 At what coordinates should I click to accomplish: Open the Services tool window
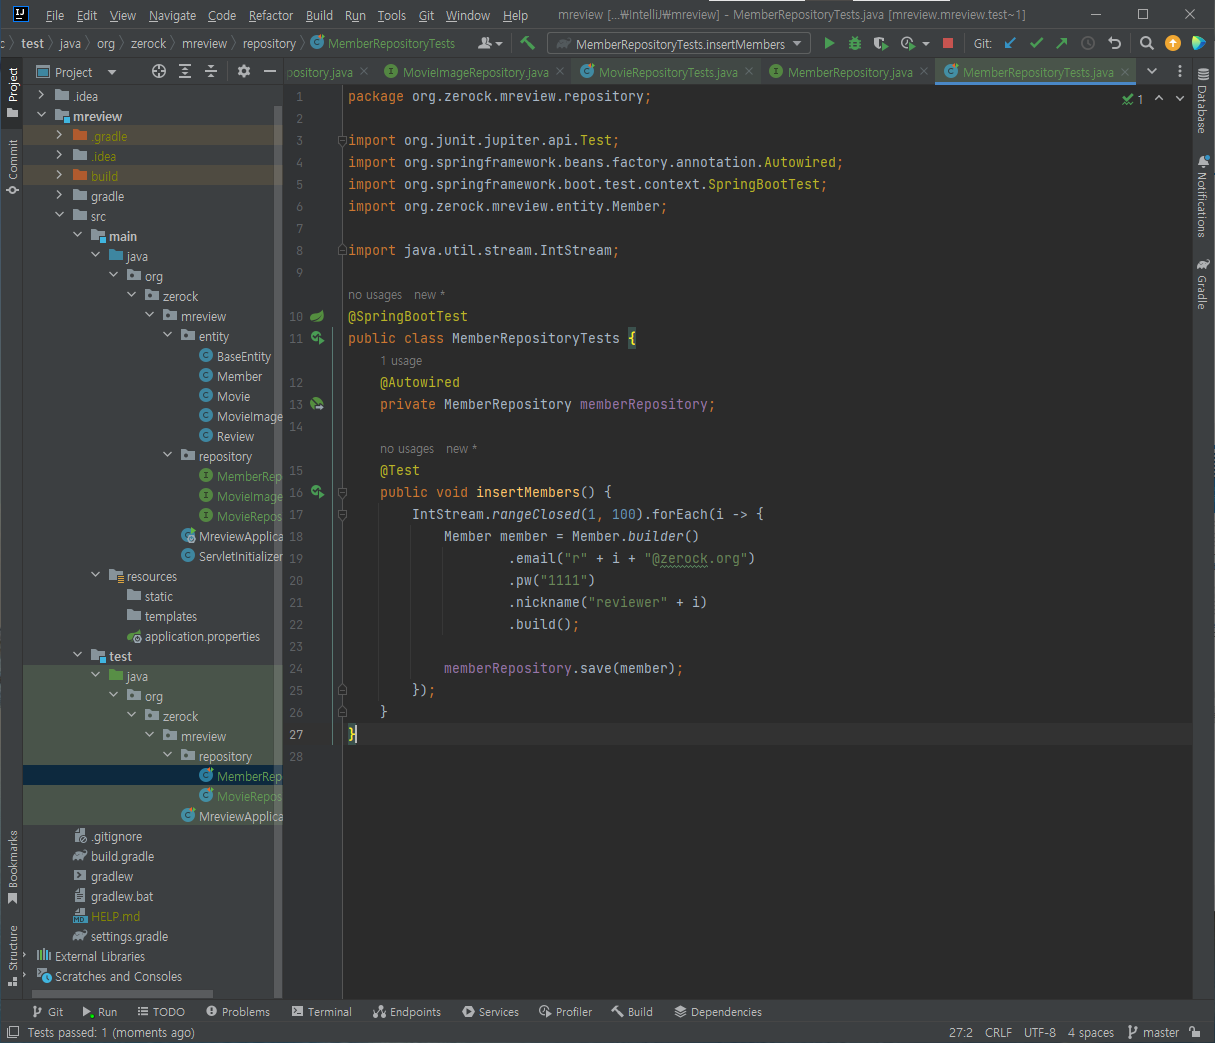(490, 1012)
